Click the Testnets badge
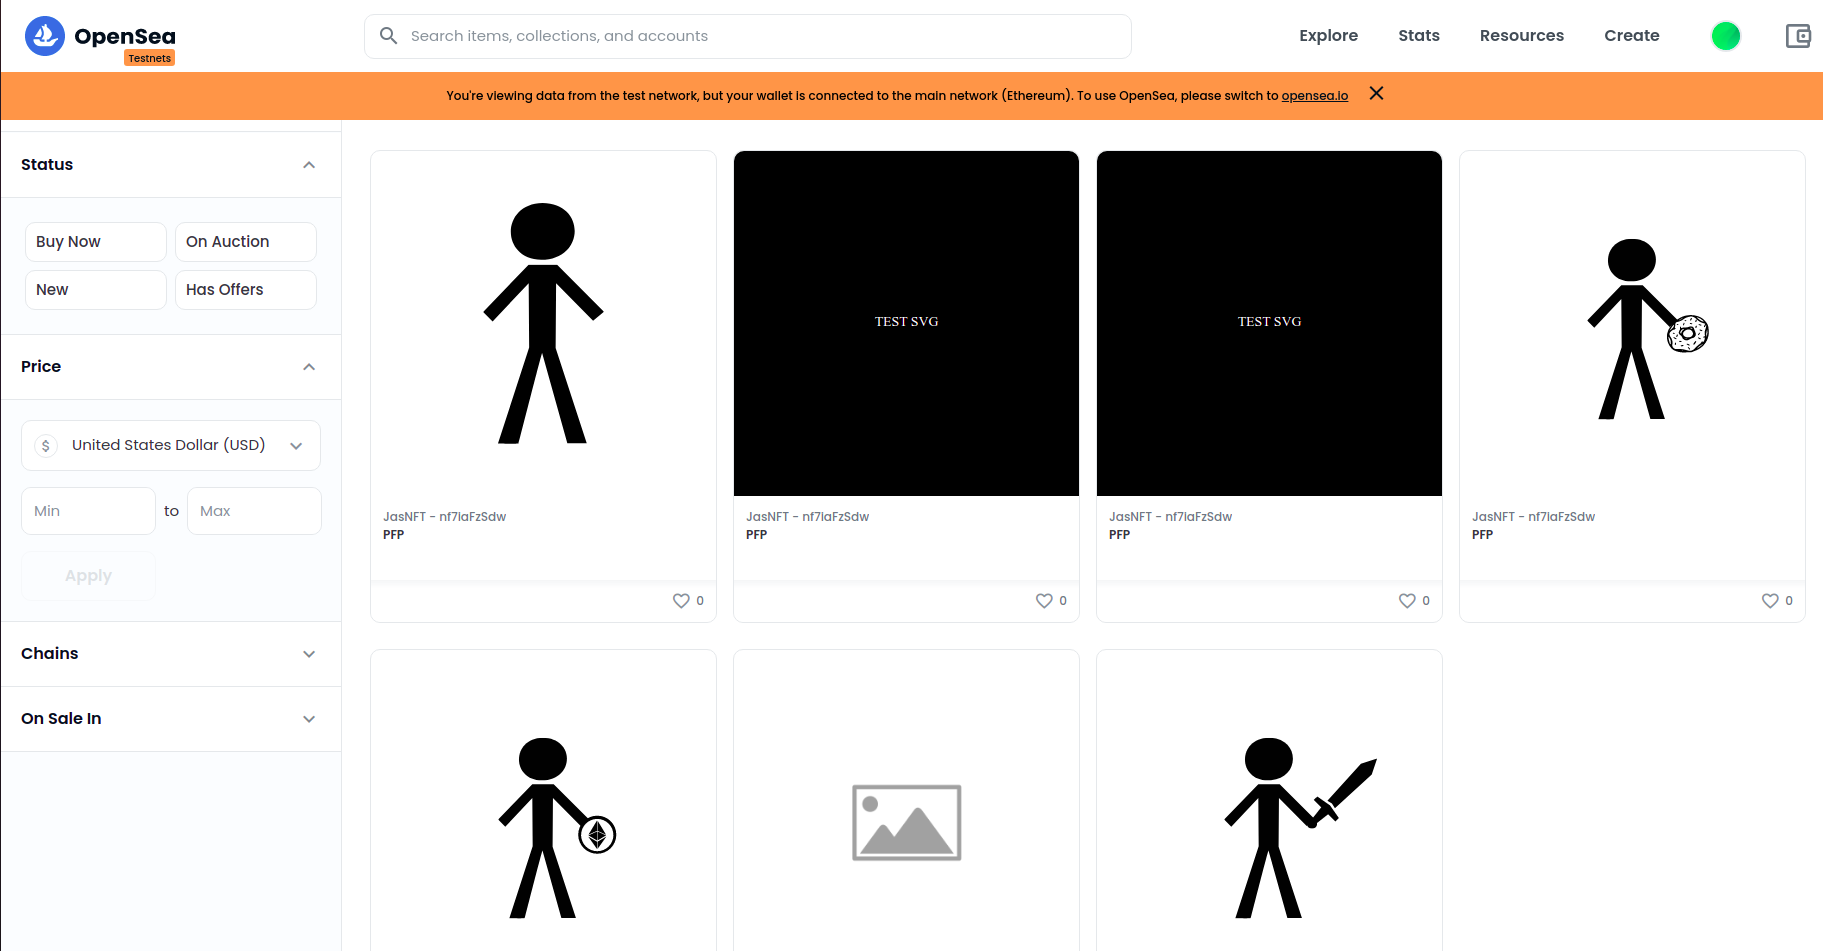Image resolution: width=1823 pixels, height=951 pixels. point(150,58)
